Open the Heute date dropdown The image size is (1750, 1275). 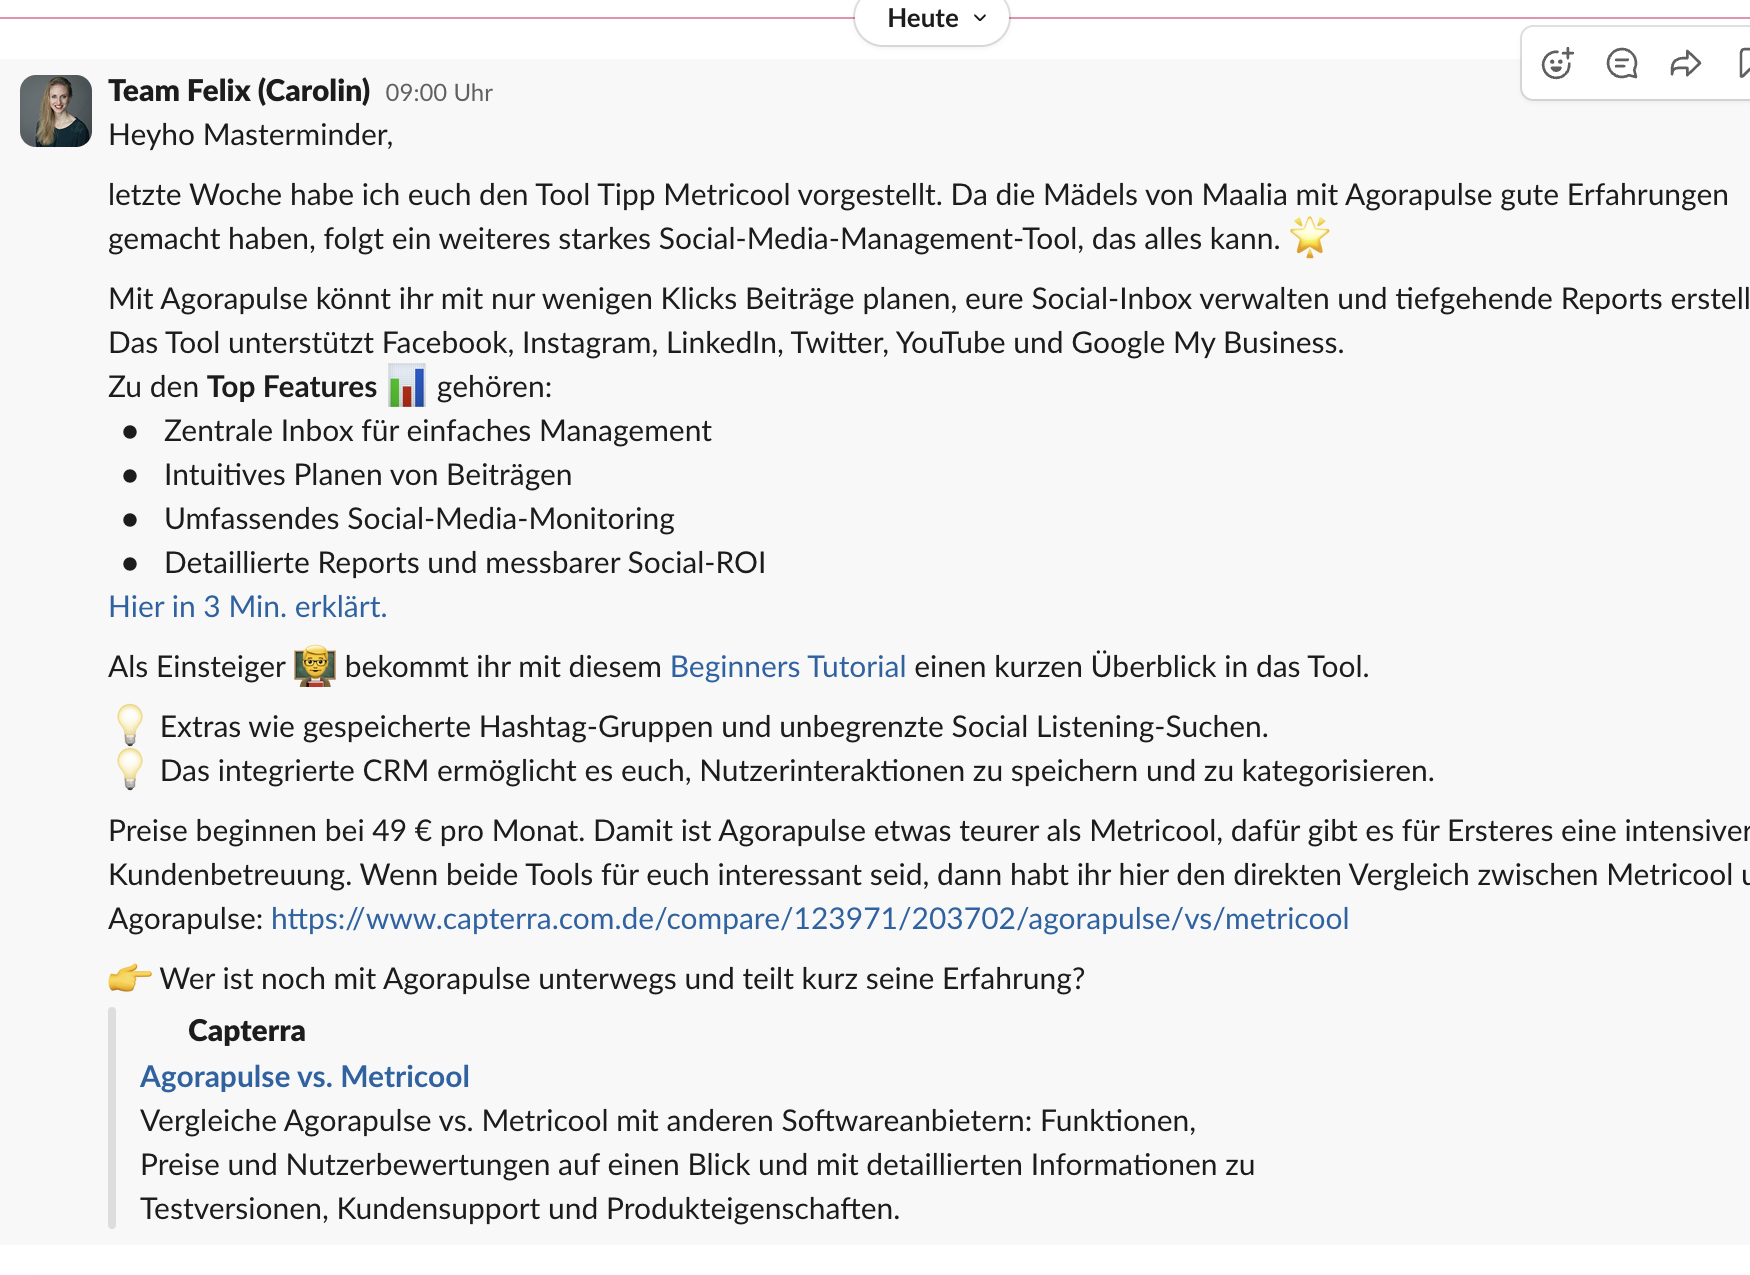(932, 19)
